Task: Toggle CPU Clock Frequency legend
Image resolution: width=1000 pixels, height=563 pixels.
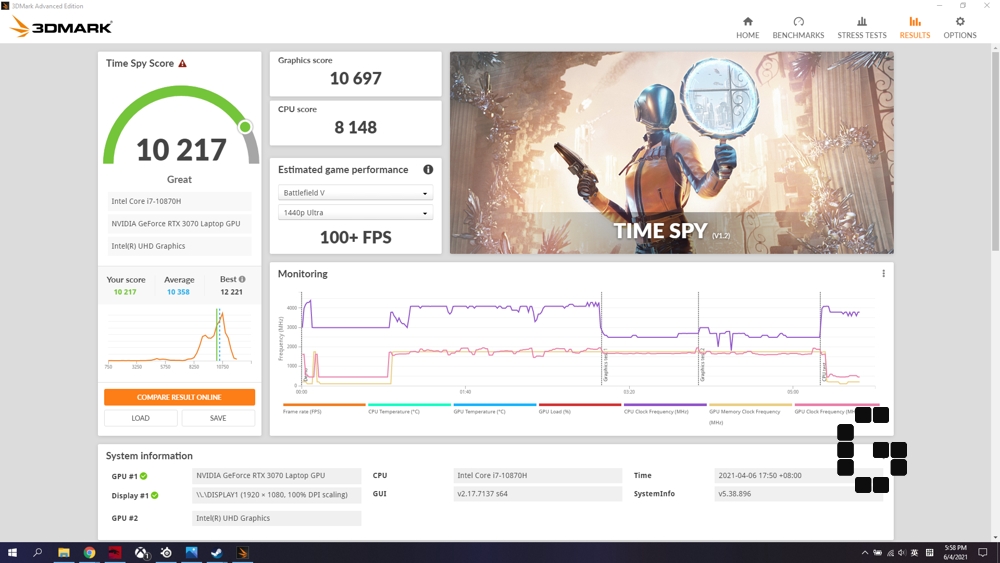Action: coord(665,408)
